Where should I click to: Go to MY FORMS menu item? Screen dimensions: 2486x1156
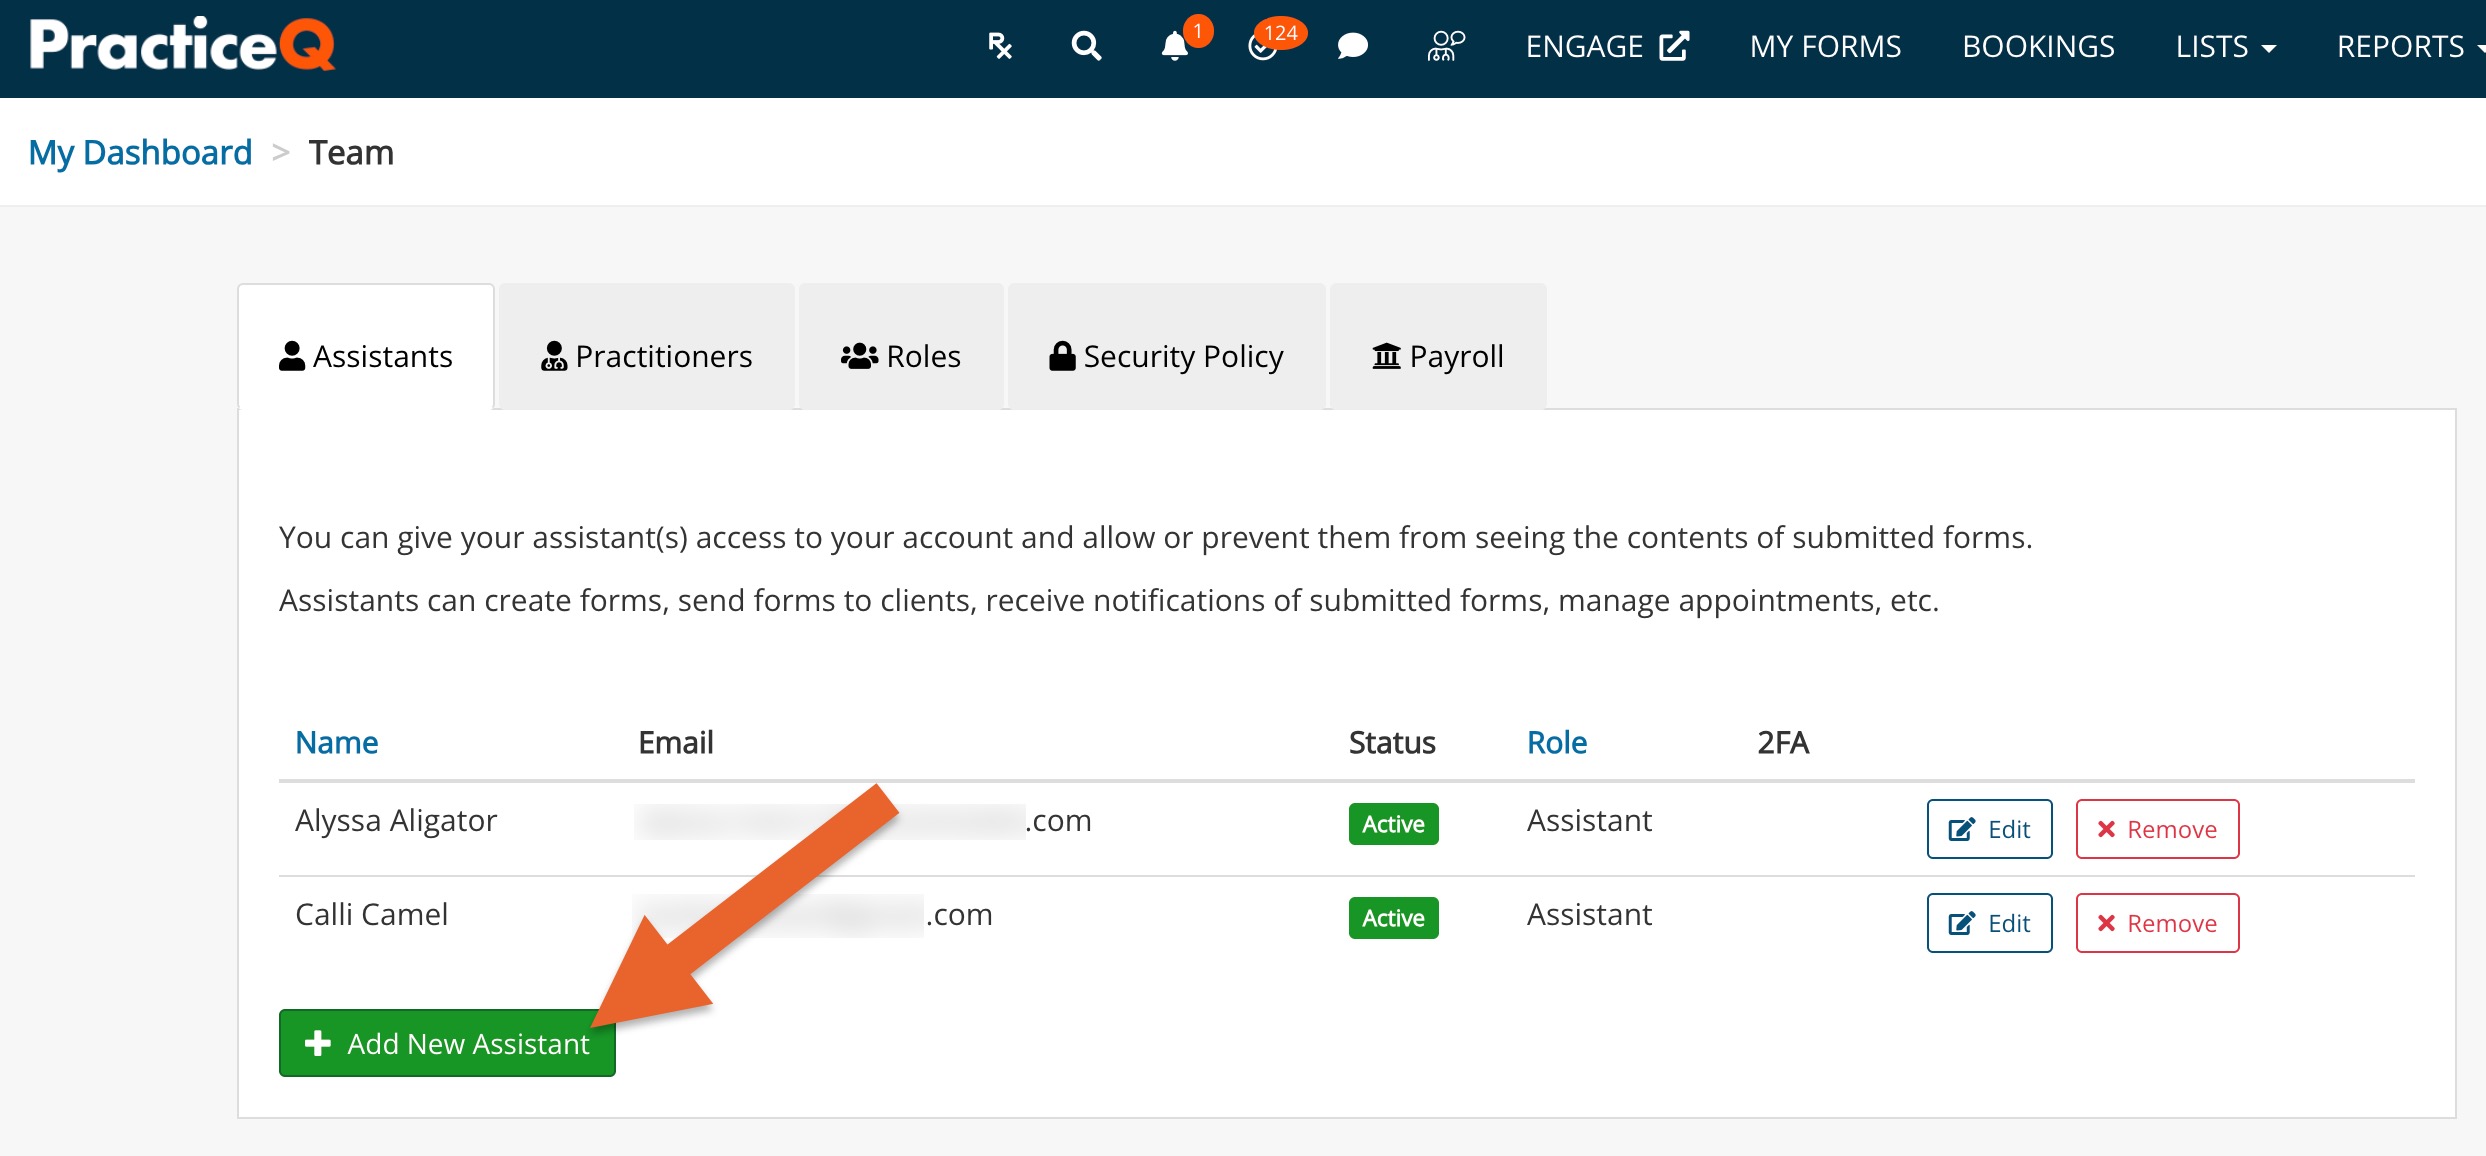coord(1825,46)
